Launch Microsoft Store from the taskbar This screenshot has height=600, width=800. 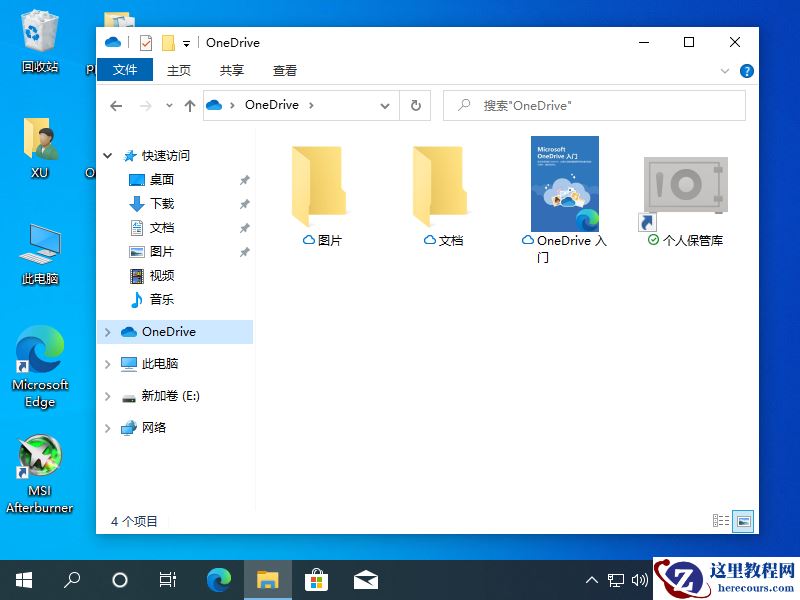tap(316, 580)
